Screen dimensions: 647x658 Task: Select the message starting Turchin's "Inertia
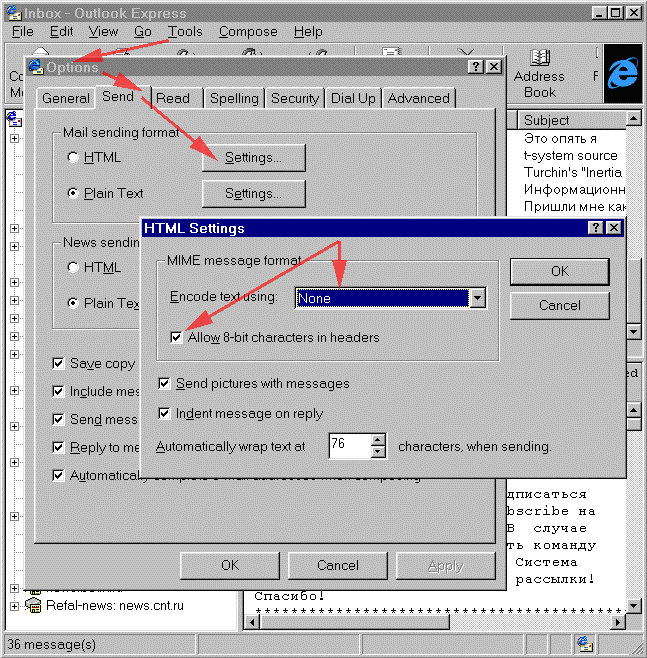[573, 172]
